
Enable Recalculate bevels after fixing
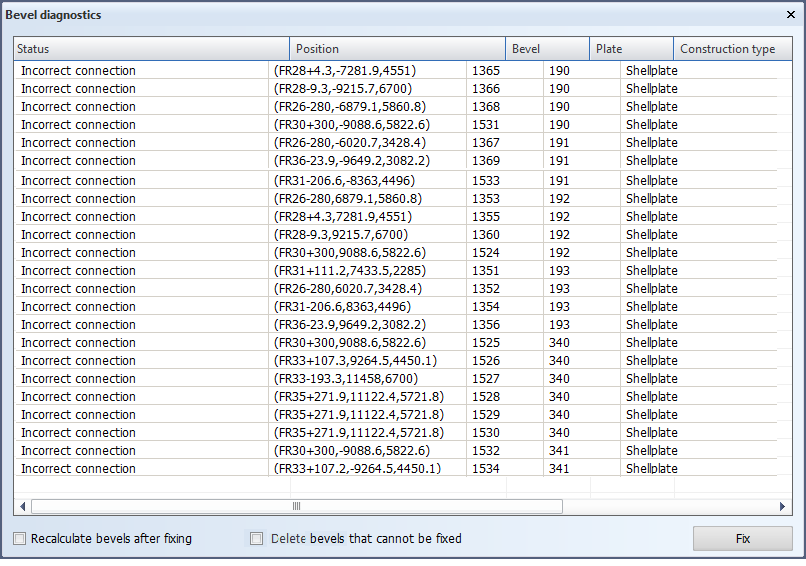20,539
